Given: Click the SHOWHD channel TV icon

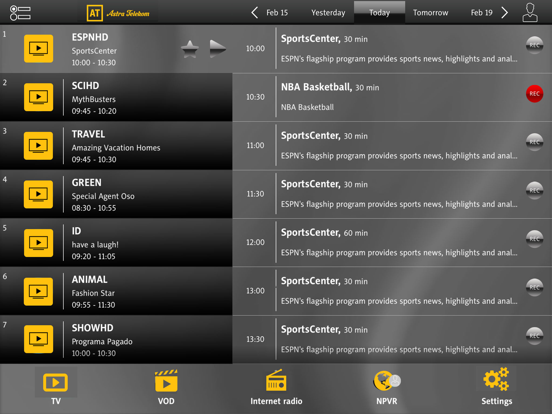Looking at the screenshot, I should tap(38, 339).
